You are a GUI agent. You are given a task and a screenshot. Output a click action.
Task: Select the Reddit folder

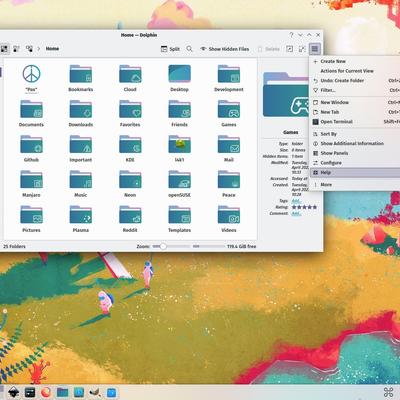coord(130,219)
